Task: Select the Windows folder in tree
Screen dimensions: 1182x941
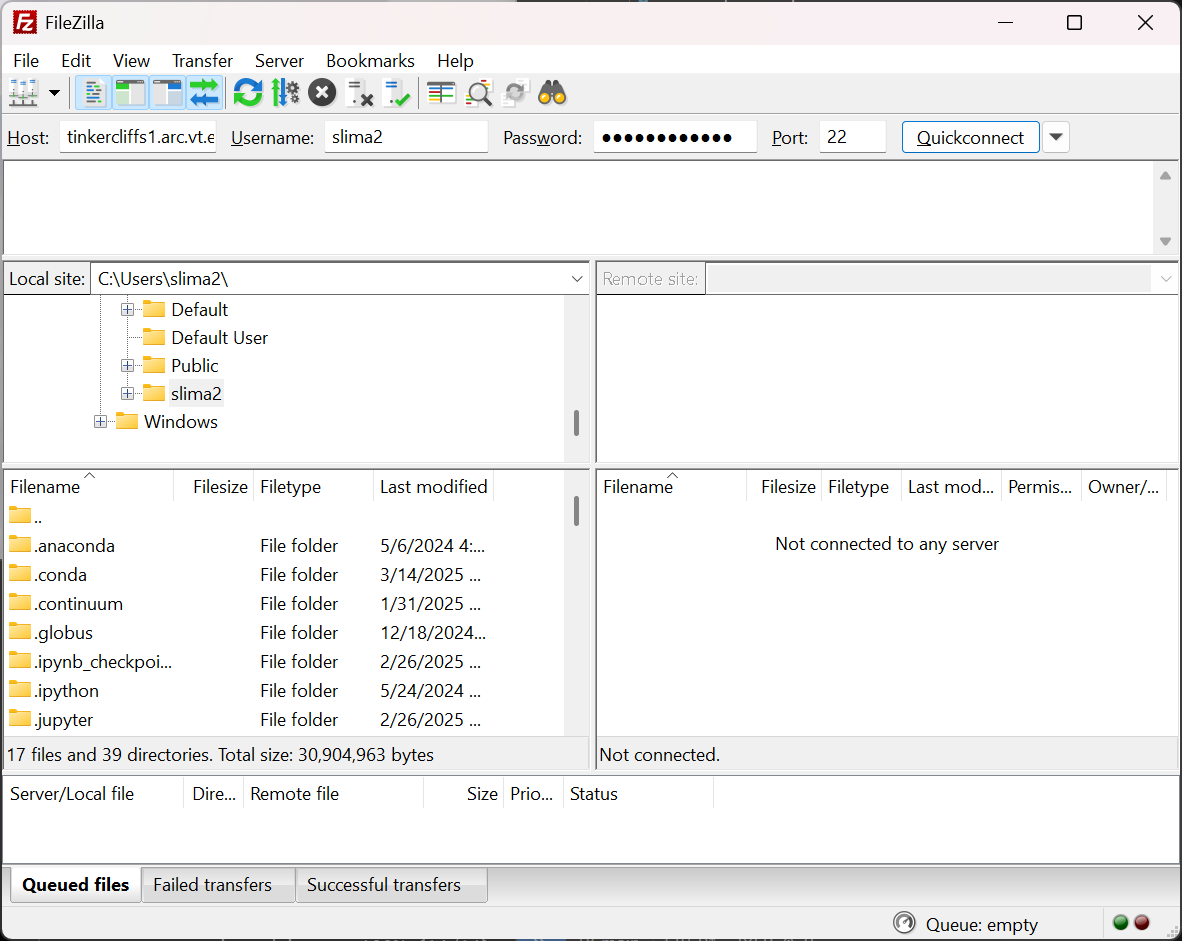Action: (181, 421)
